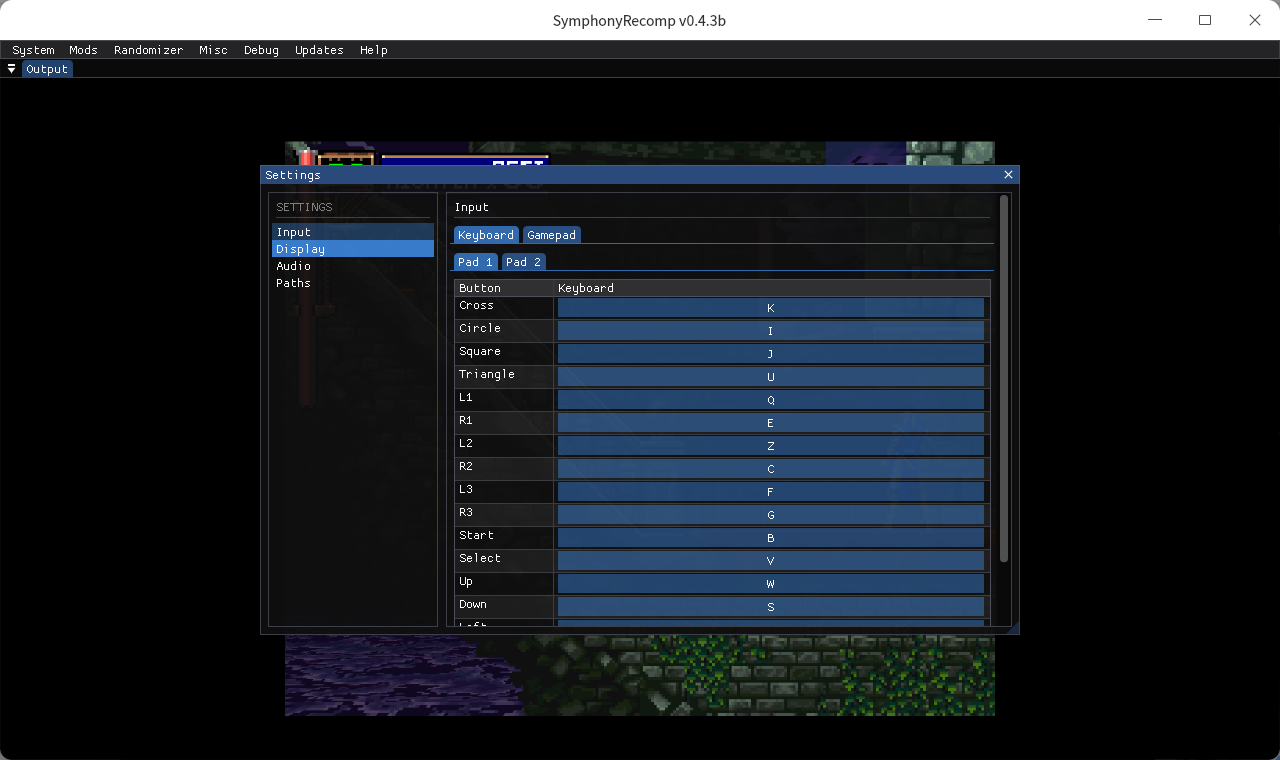
Task: Rebind the L1 key Q
Action: 771,400
